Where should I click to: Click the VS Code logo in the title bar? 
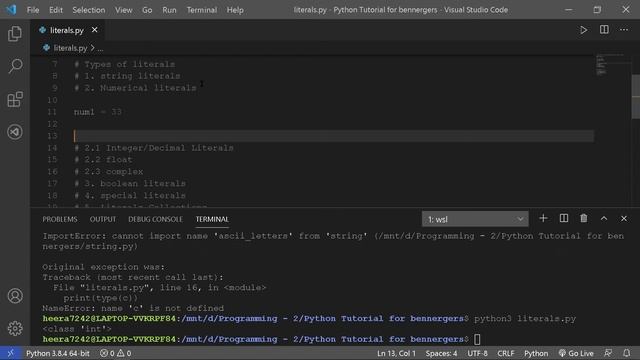11,9
